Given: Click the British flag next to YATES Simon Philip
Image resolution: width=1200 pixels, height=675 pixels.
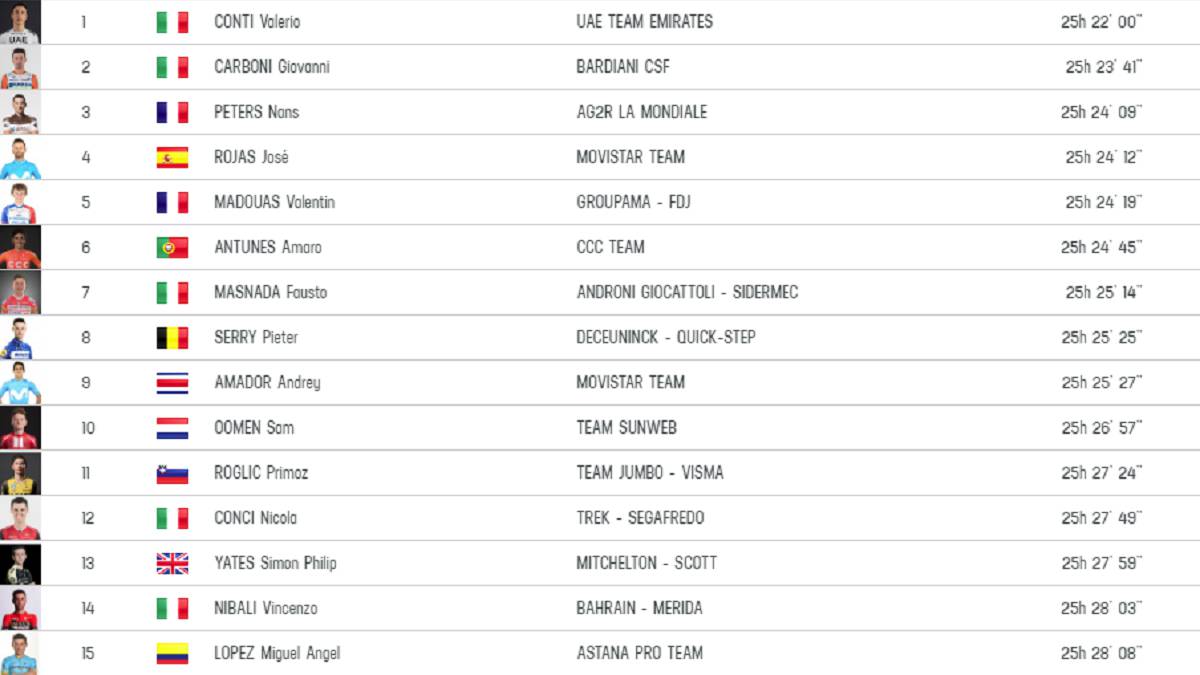Looking at the screenshot, I should coord(172,563).
